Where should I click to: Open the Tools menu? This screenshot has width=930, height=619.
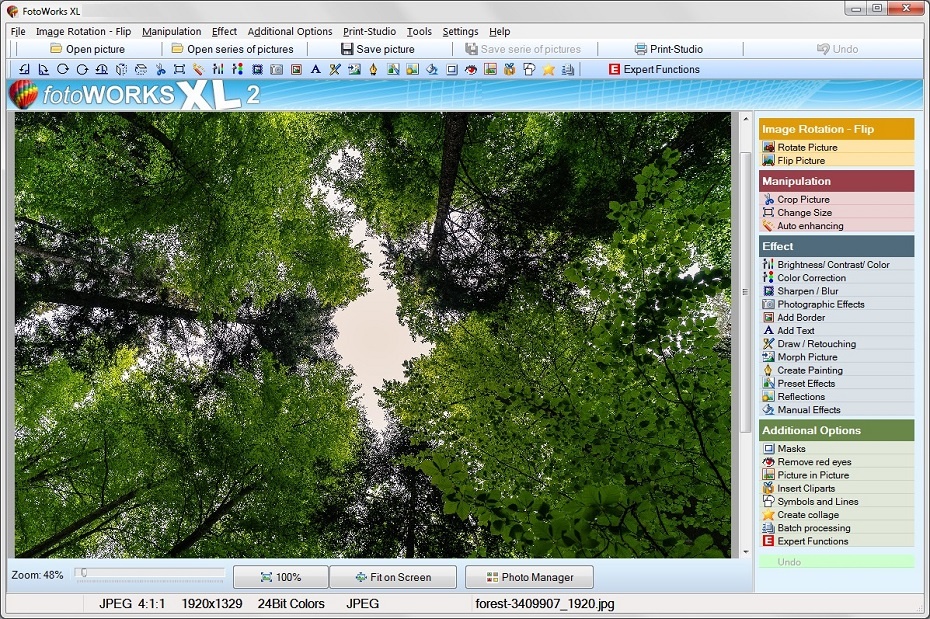coord(419,31)
